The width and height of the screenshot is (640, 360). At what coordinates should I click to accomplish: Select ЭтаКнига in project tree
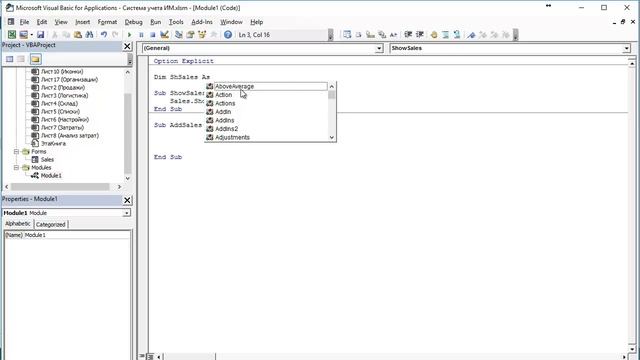click(53, 144)
